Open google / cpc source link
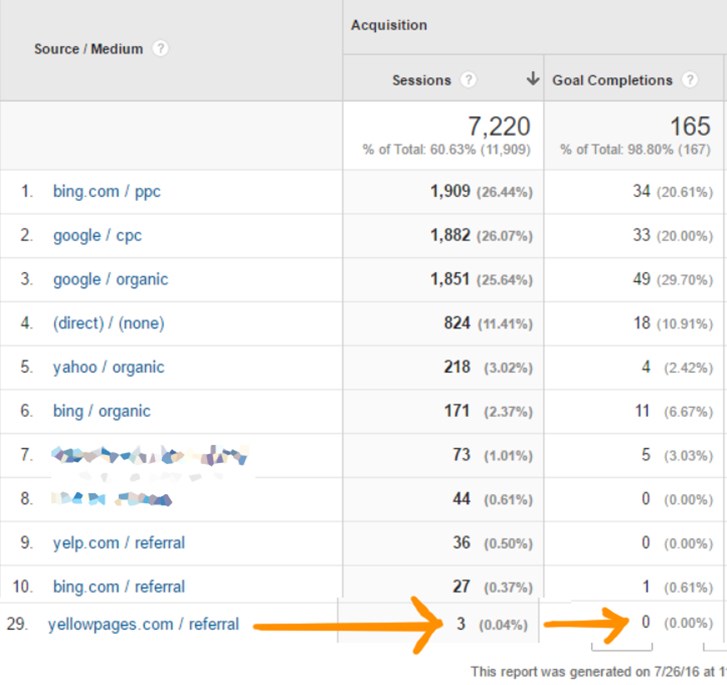 pyautogui.click(x=97, y=236)
